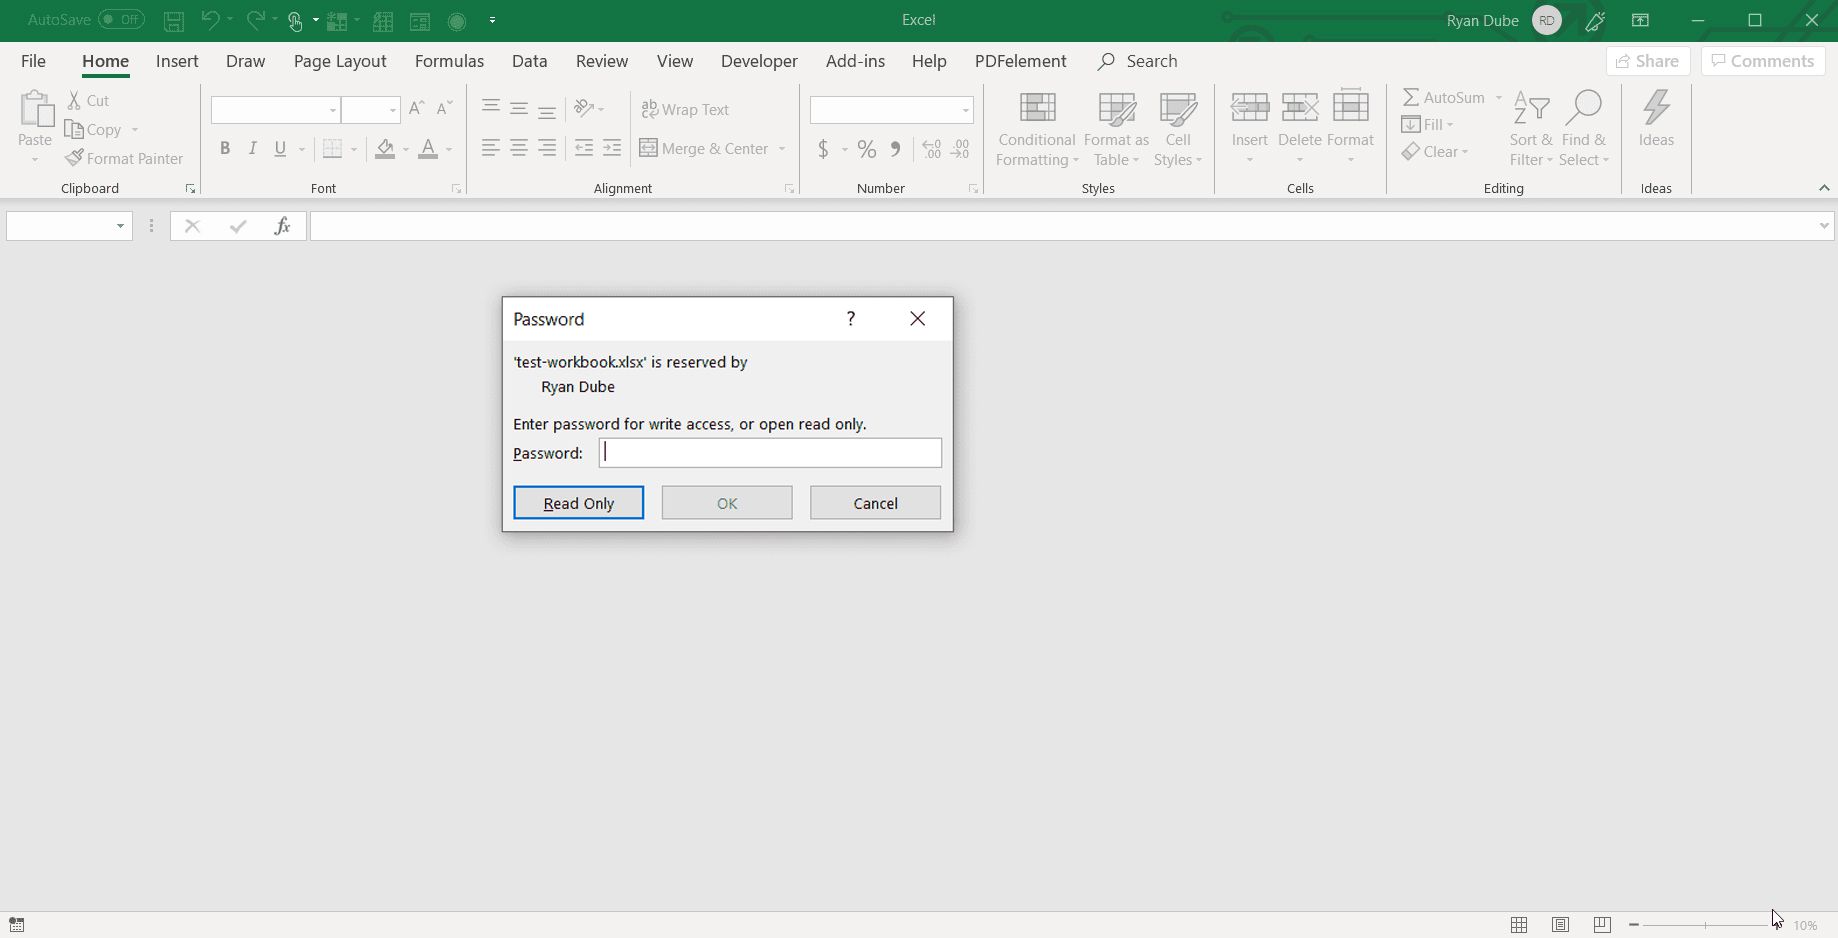Toggle Bold formatting

click(x=225, y=148)
